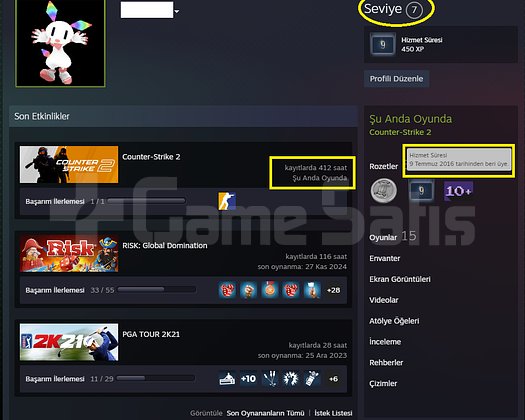Open the Oyunlar 15 games list
The height and width of the screenshot is (420, 525).
tap(393, 236)
